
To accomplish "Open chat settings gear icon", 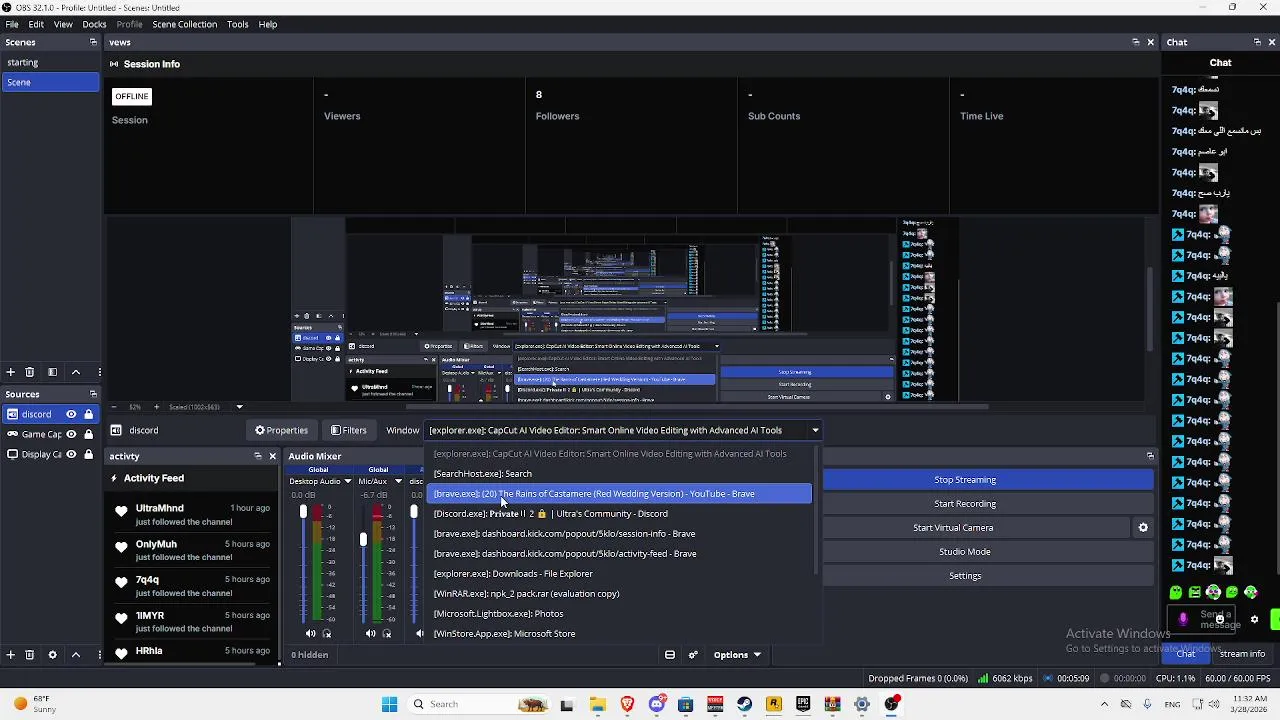I will pyautogui.click(x=1254, y=620).
